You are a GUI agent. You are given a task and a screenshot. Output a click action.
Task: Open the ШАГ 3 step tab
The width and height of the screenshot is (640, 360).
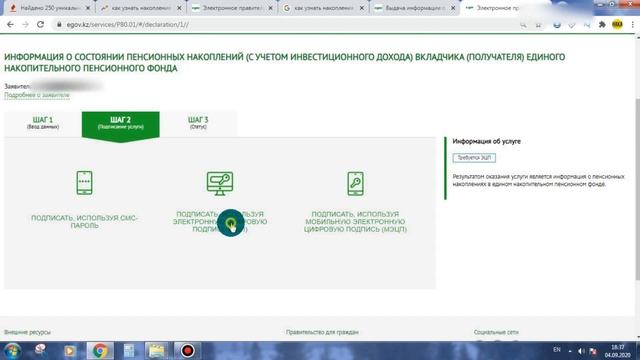click(x=198, y=123)
